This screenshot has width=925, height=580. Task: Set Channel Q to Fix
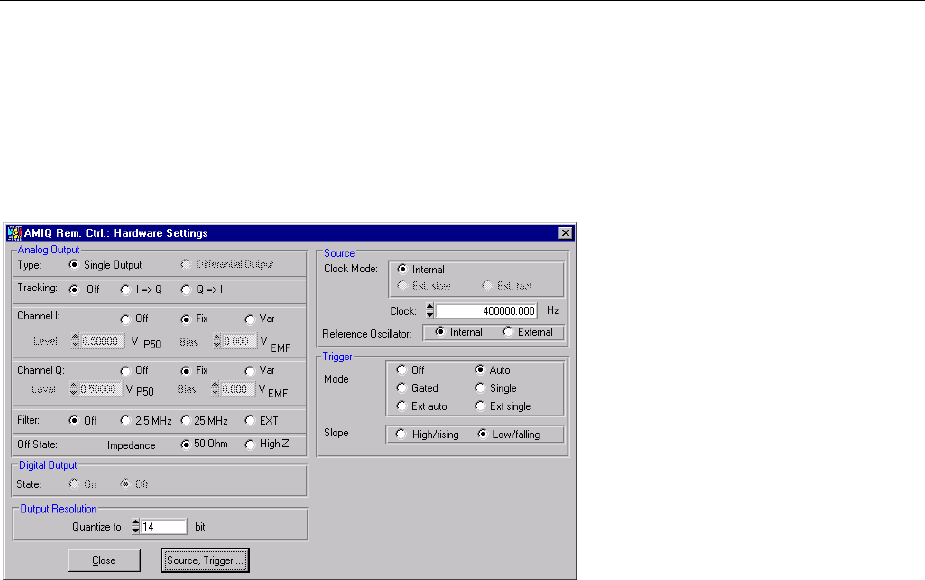186,371
